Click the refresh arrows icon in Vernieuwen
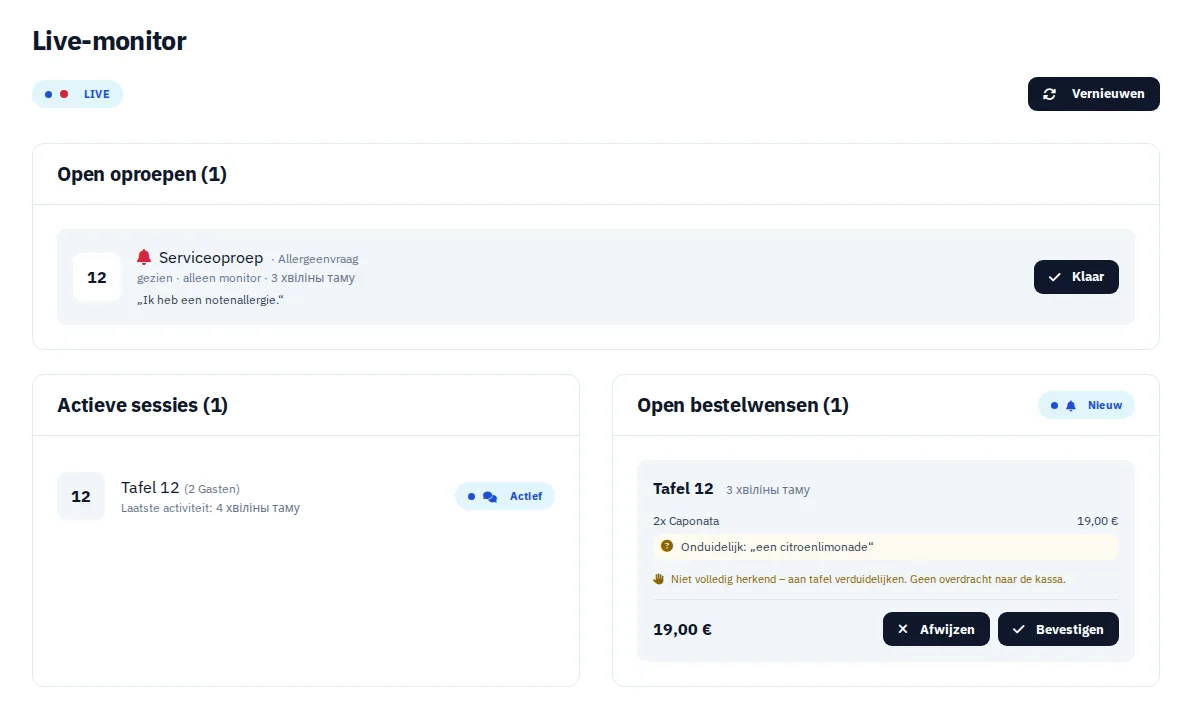 [1050, 94]
